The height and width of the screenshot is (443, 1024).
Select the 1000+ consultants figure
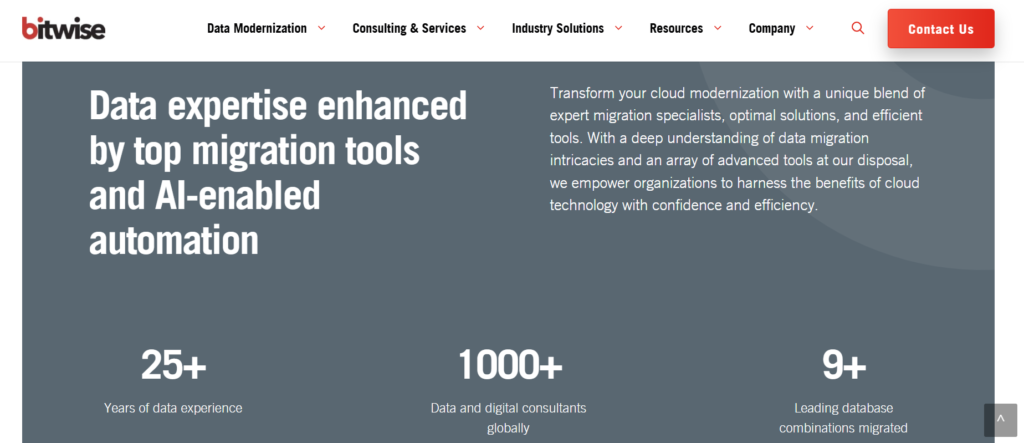pyautogui.click(x=509, y=365)
